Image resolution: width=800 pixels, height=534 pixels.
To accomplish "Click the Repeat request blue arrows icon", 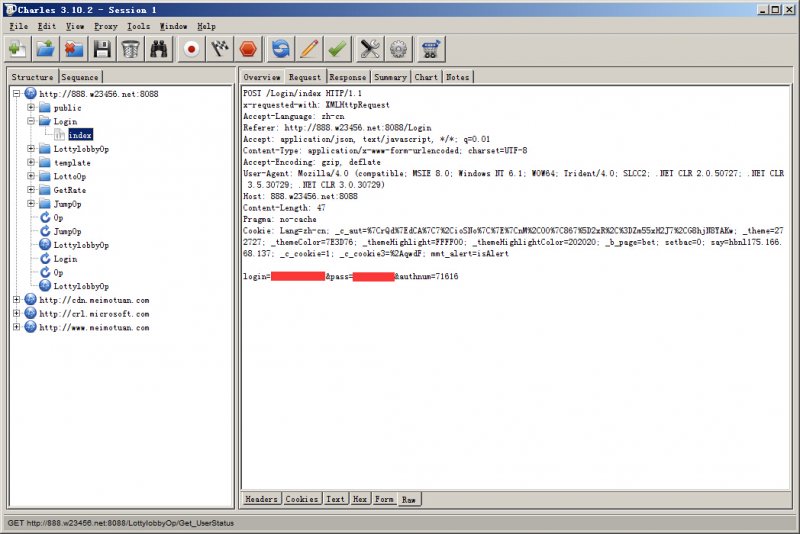I will [281, 49].
